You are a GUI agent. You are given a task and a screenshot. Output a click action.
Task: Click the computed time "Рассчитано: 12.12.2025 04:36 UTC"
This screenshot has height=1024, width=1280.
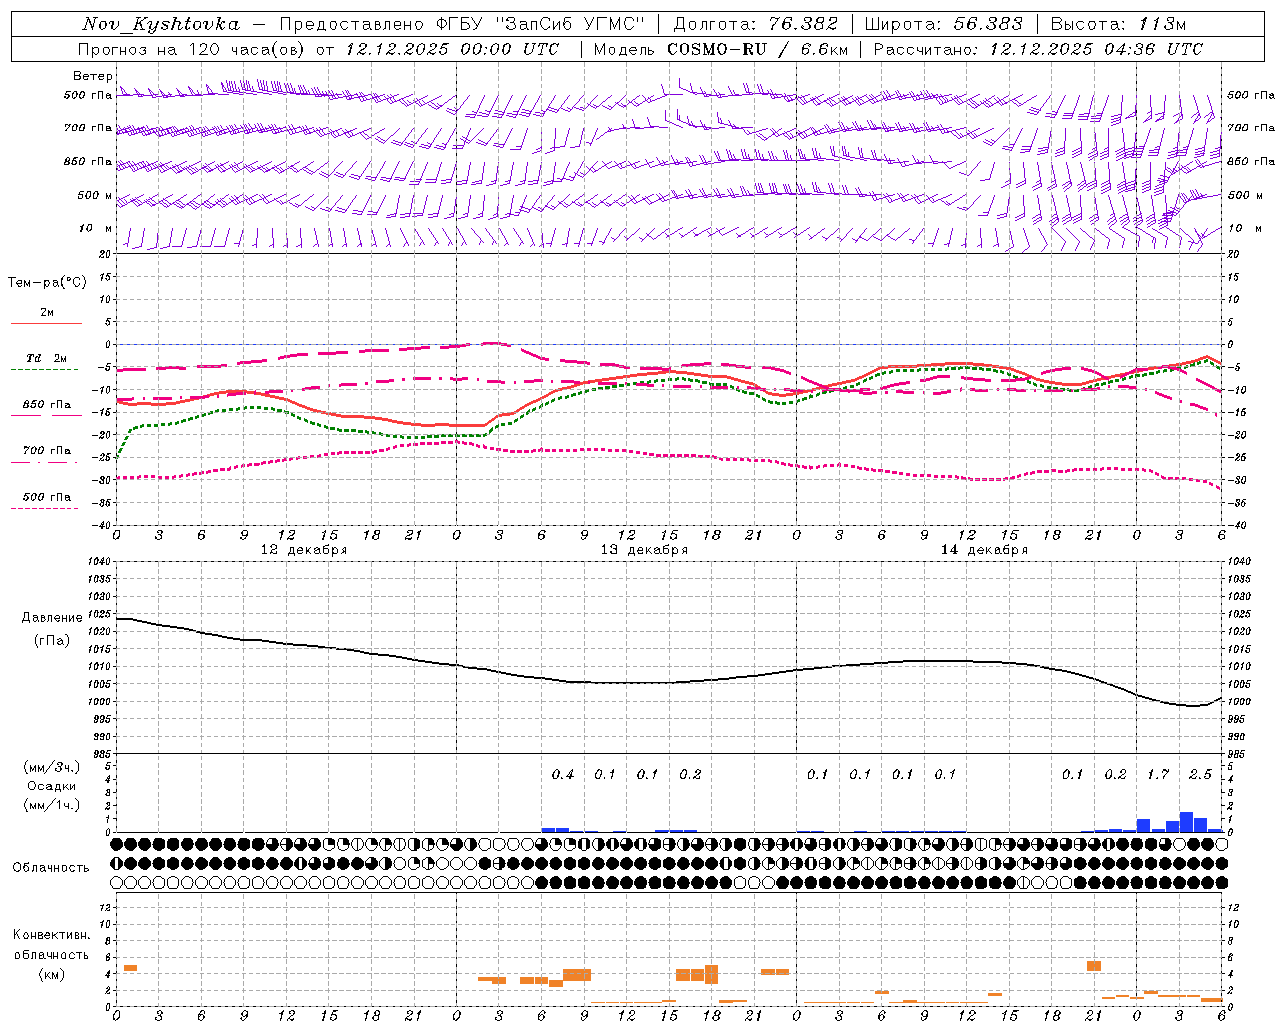1038,49
